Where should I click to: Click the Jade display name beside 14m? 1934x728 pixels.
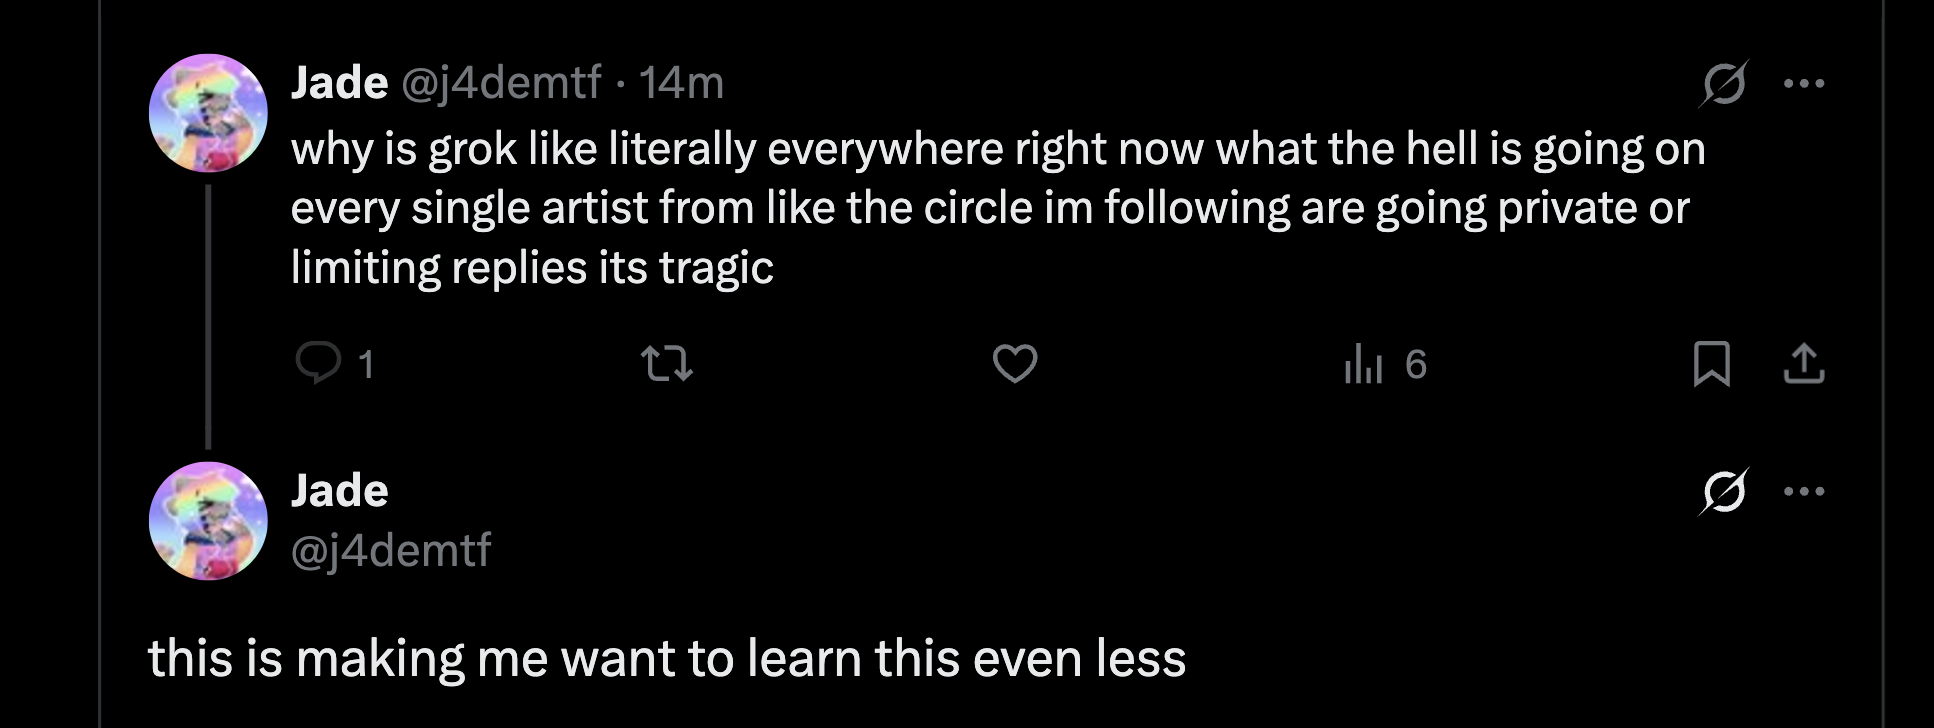(339, 83)
